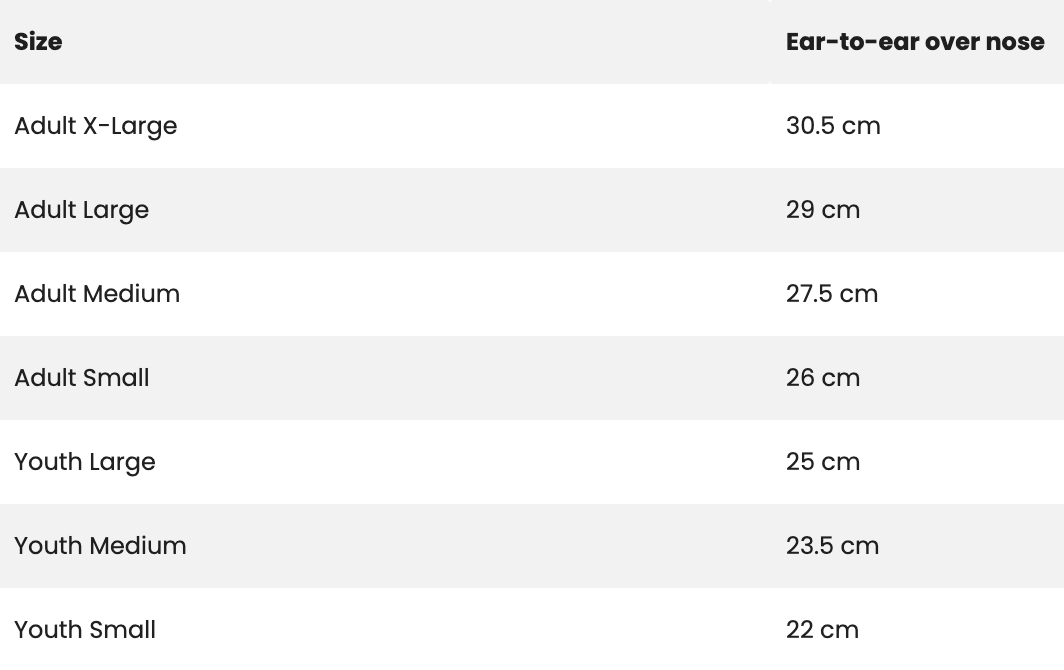
Task: Click the Youth Small size cell
Action: [x=85, y=630]
